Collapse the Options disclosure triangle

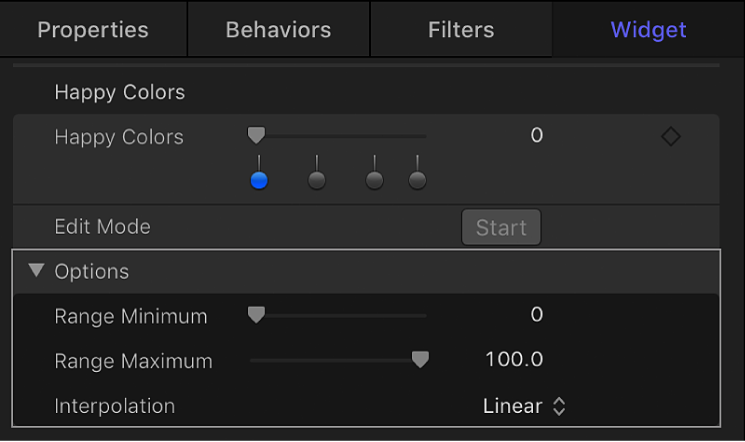(38, 271)
